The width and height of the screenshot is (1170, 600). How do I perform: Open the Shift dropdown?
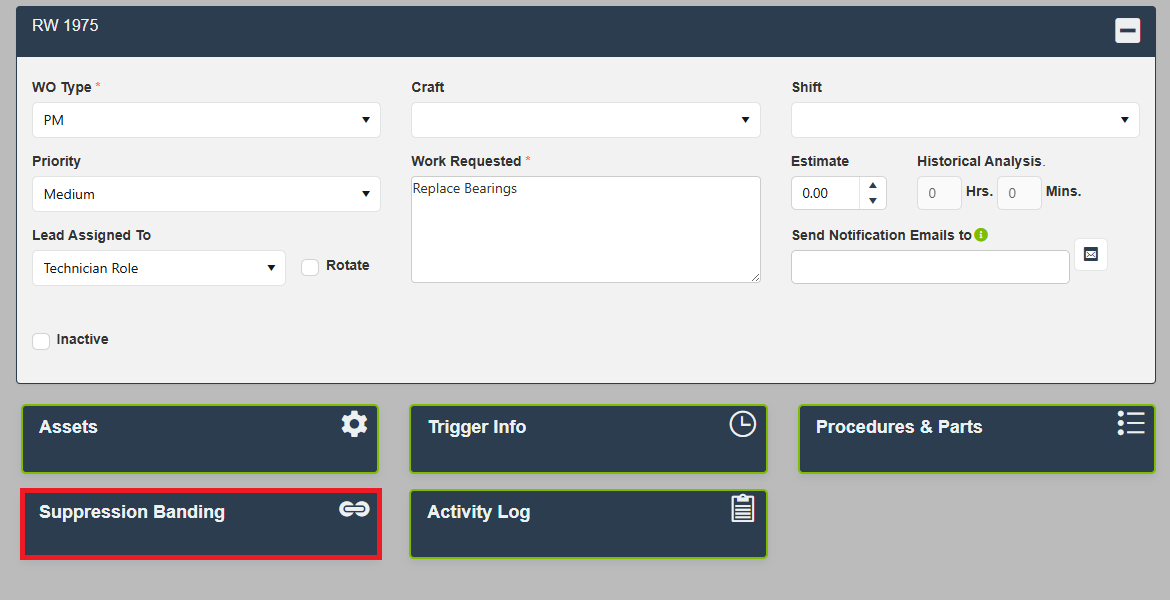pyautogui.click(x=965, y=120)
